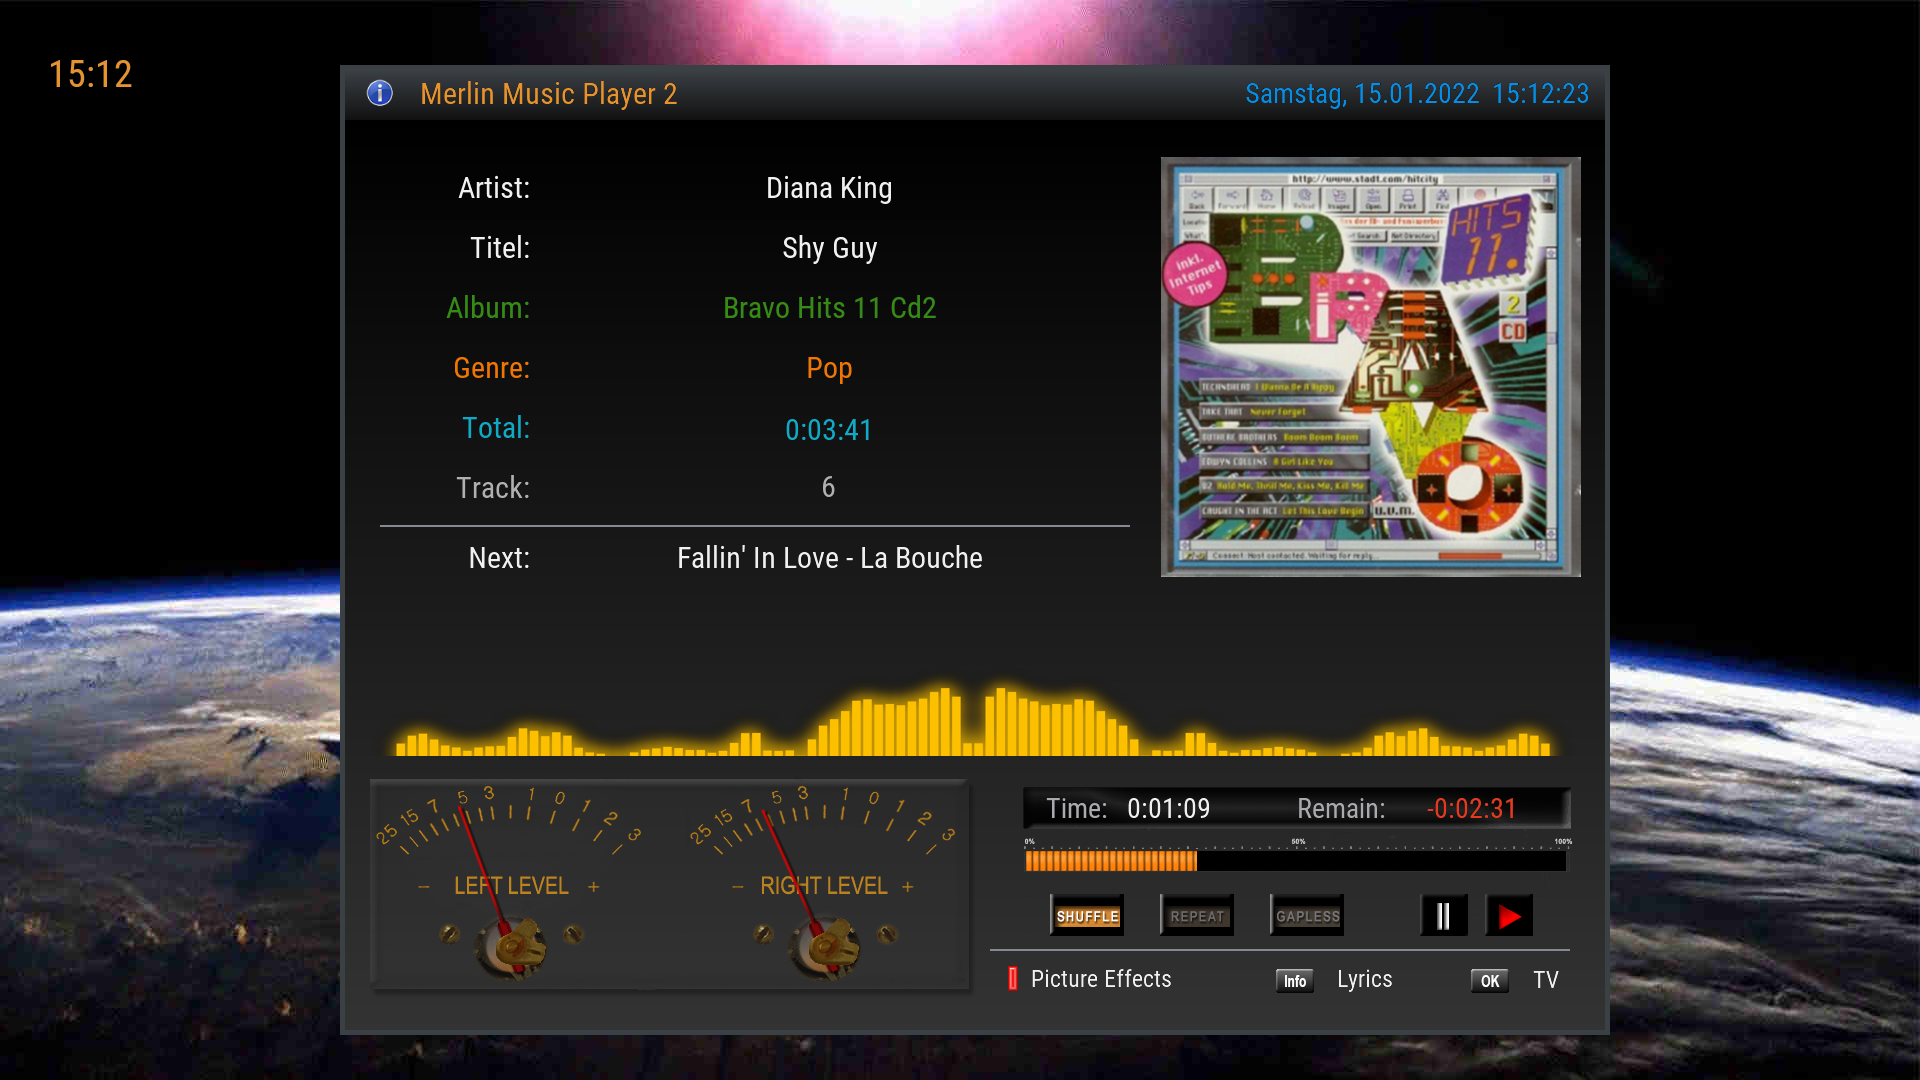This screenshot has height=1080, width=1920.
Task: Click the Next track Fallin' In Love entry
Action: [829, 558]
